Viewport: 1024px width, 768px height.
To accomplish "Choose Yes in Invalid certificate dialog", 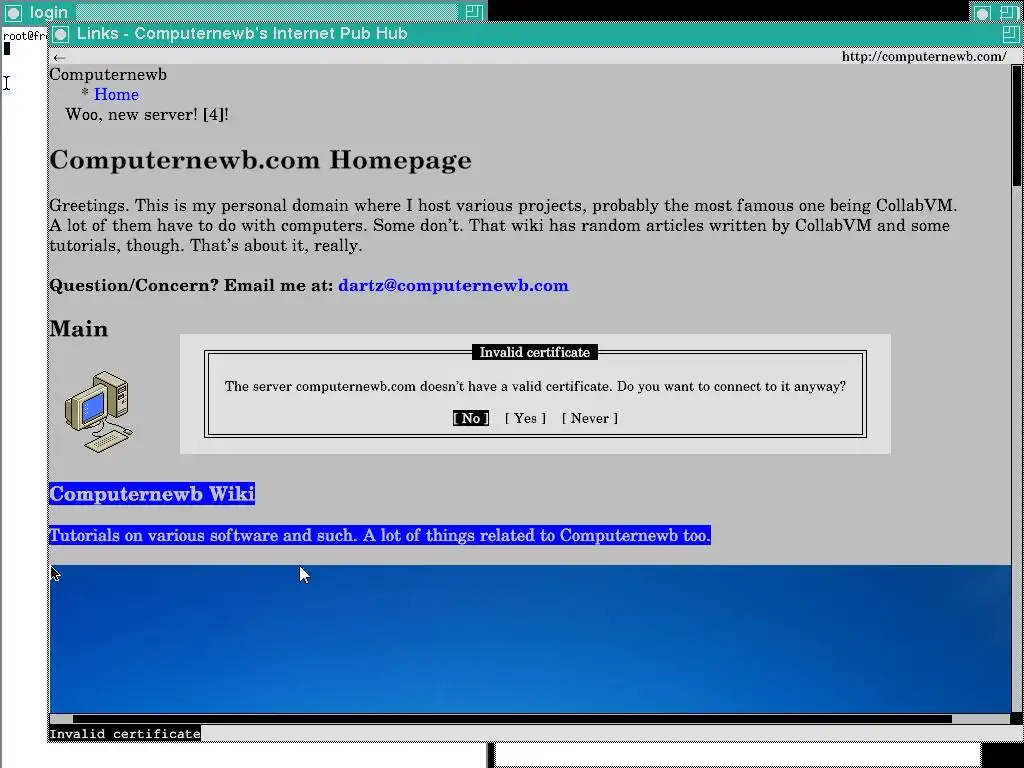I will [525, 418].
